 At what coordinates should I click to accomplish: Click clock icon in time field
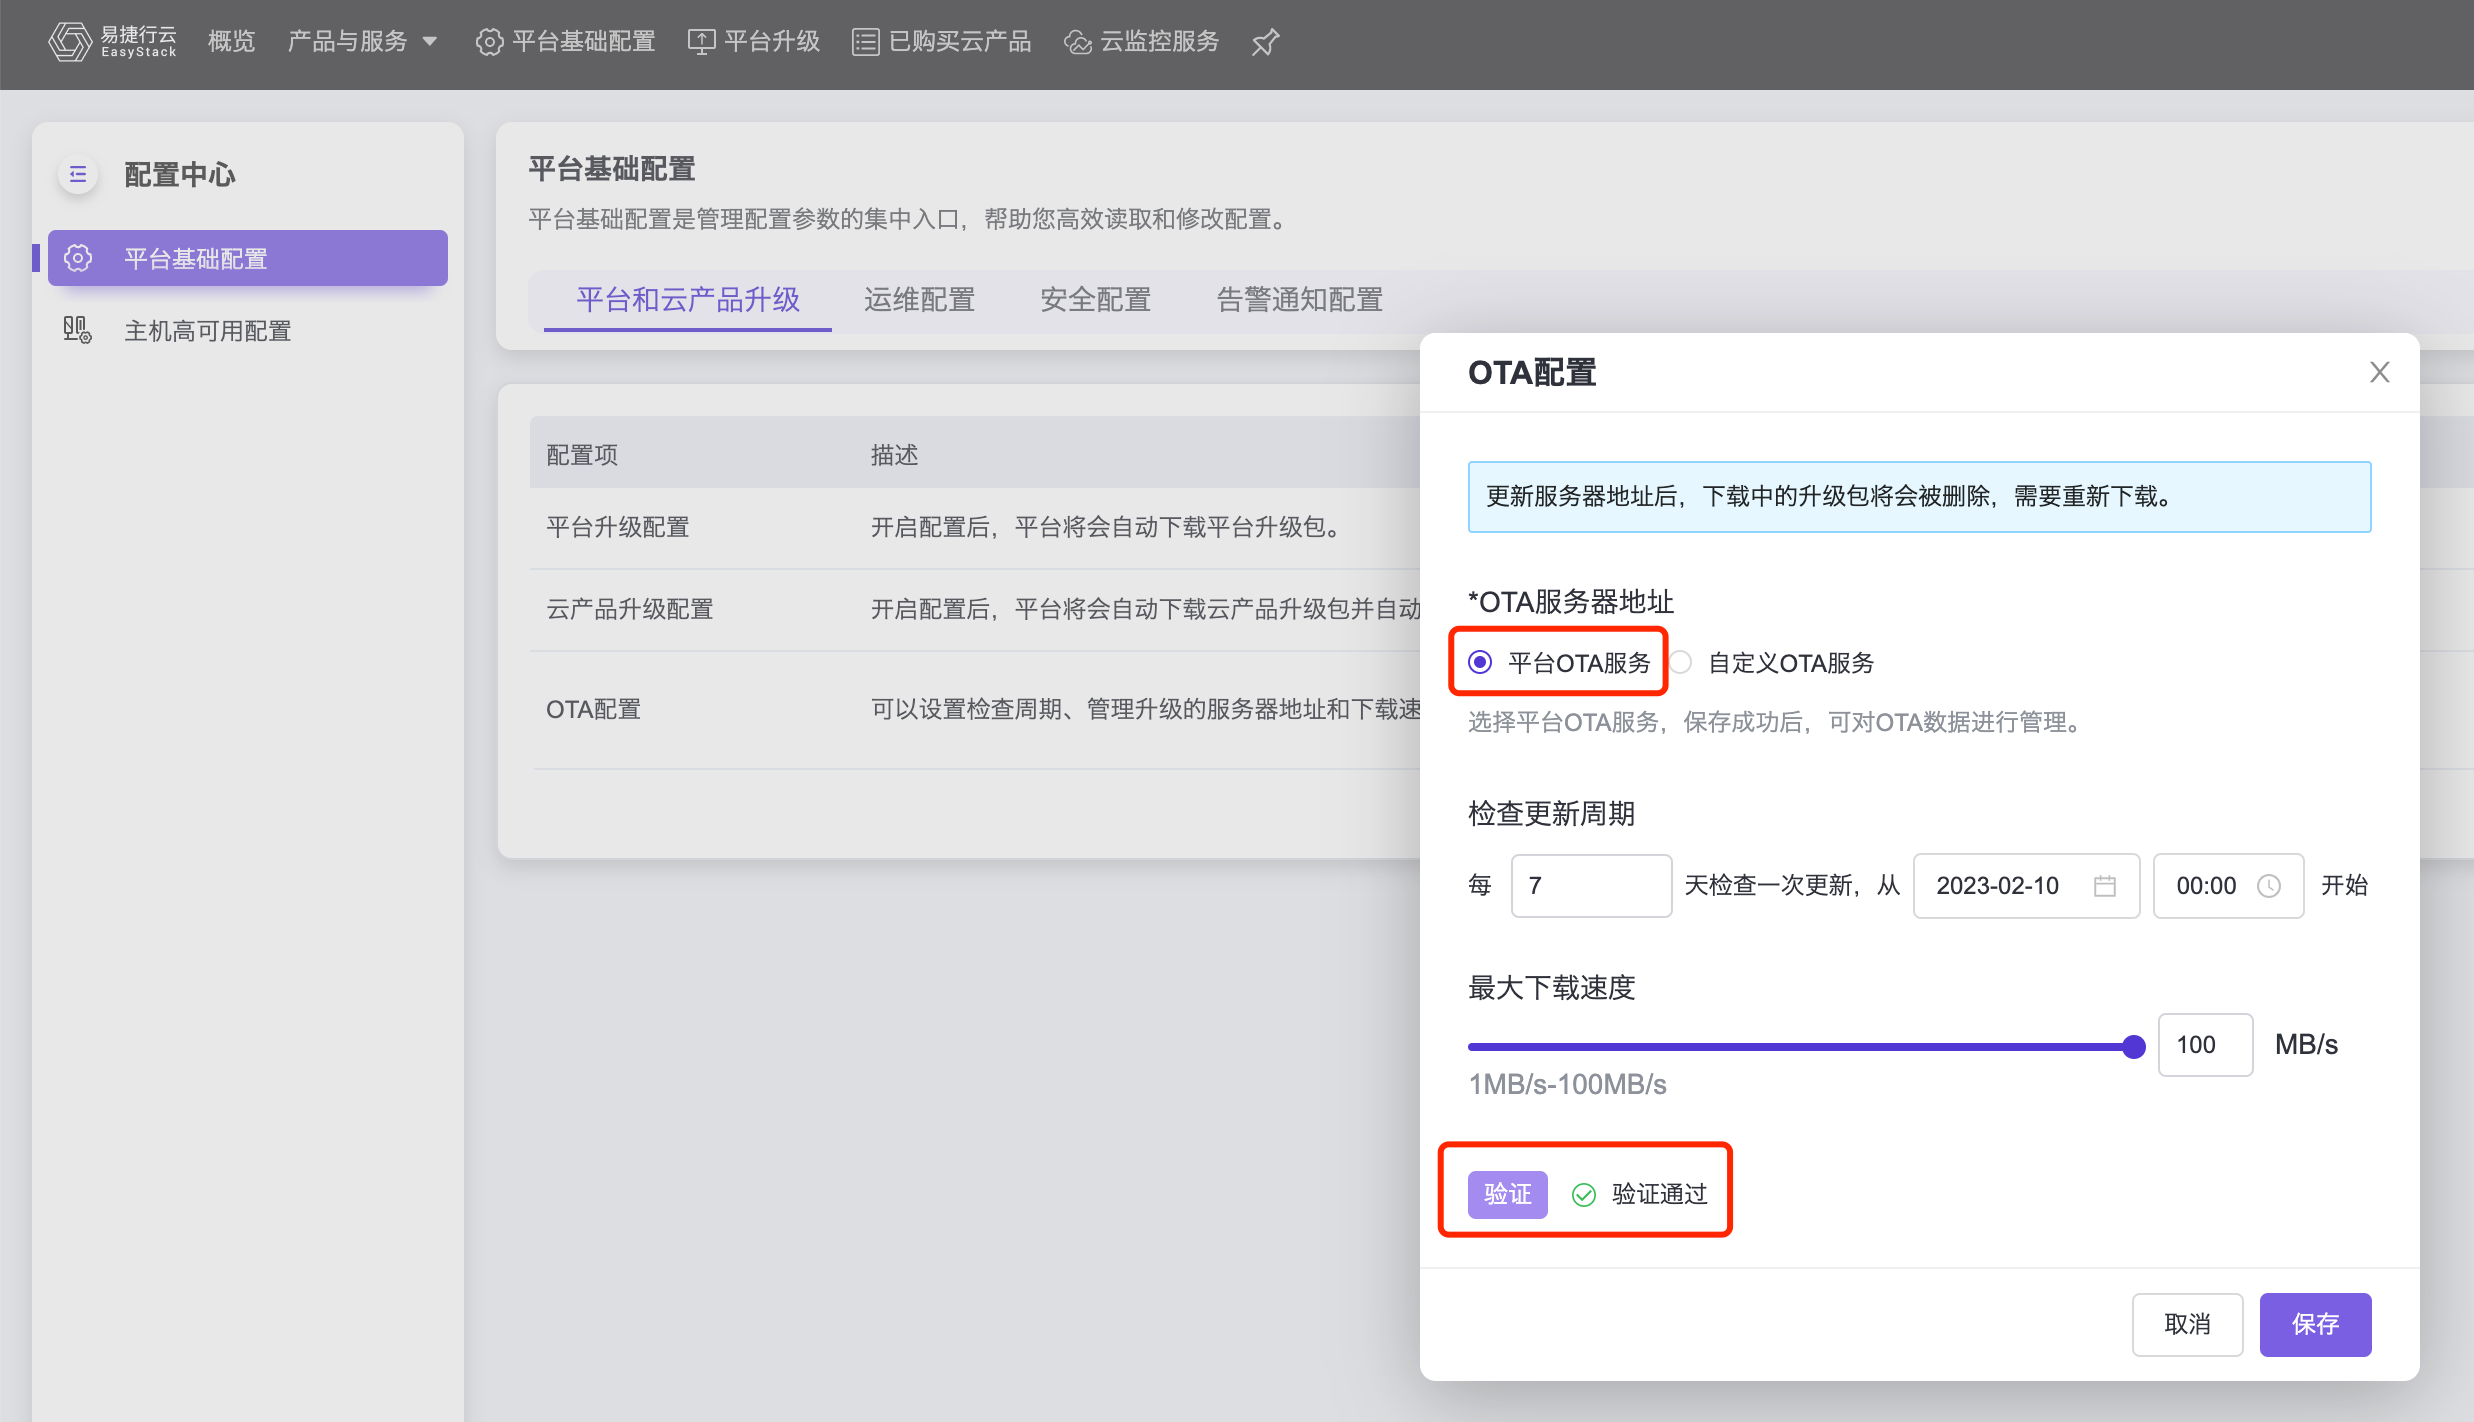click(x=2269, y=886)
